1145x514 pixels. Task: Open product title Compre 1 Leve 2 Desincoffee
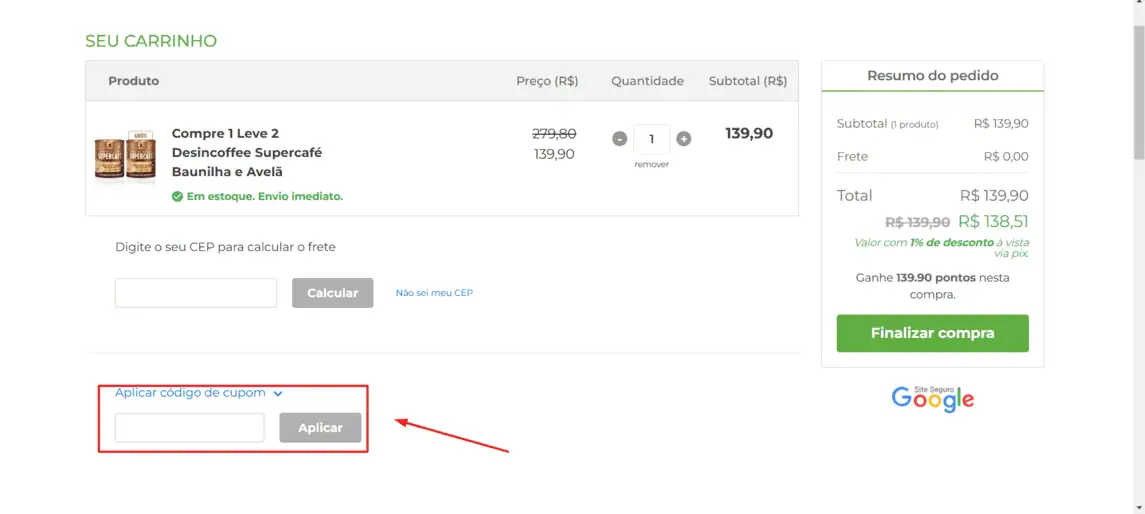pos(247,153)
